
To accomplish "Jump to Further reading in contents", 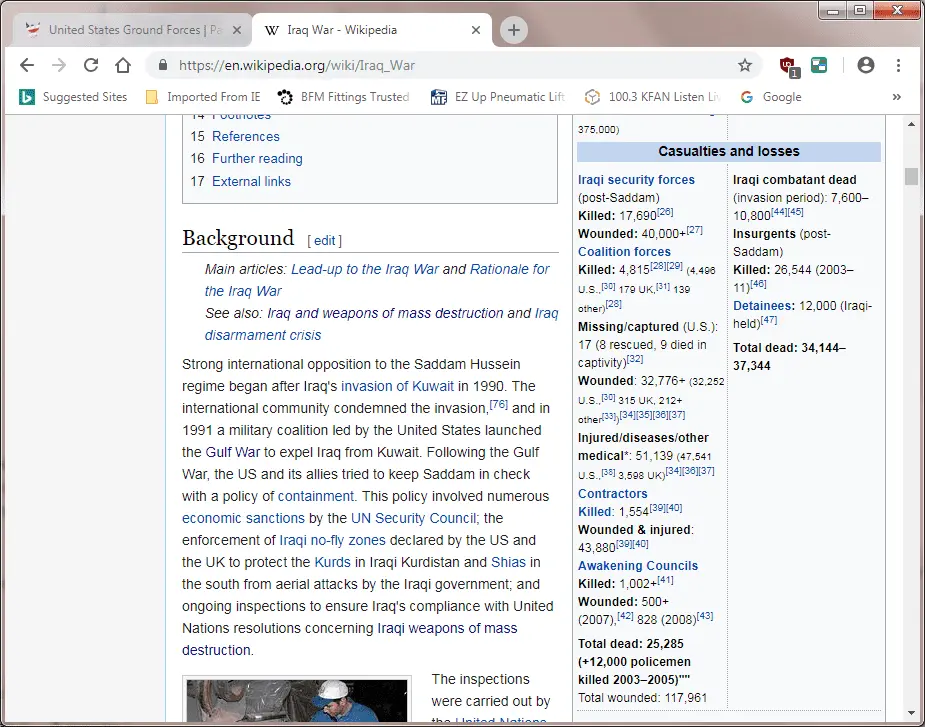I will pos(257,159).
